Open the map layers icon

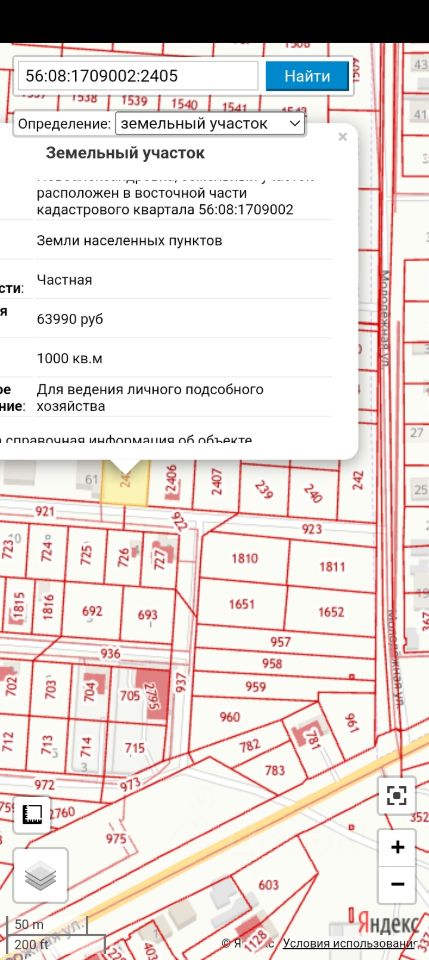(x=40, y=875)
